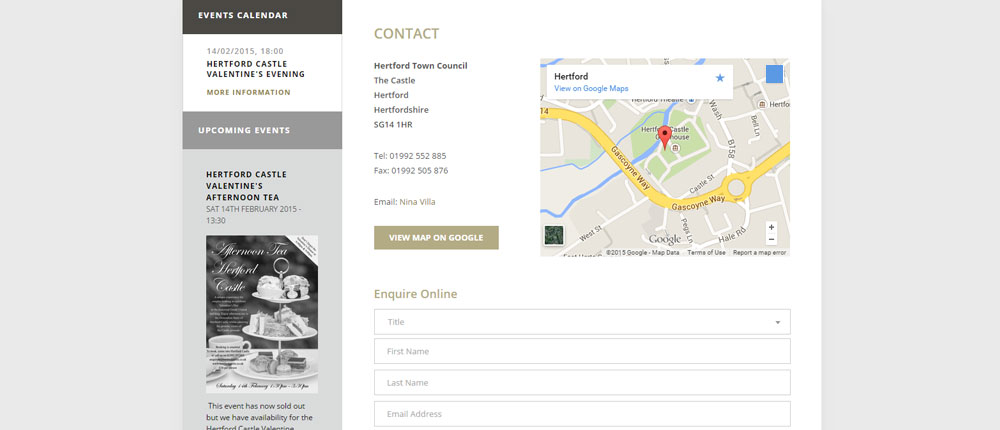
Task: Click the roundabout on Gascoyne Way
Action: pyautogui.click(x=736, y=188)
